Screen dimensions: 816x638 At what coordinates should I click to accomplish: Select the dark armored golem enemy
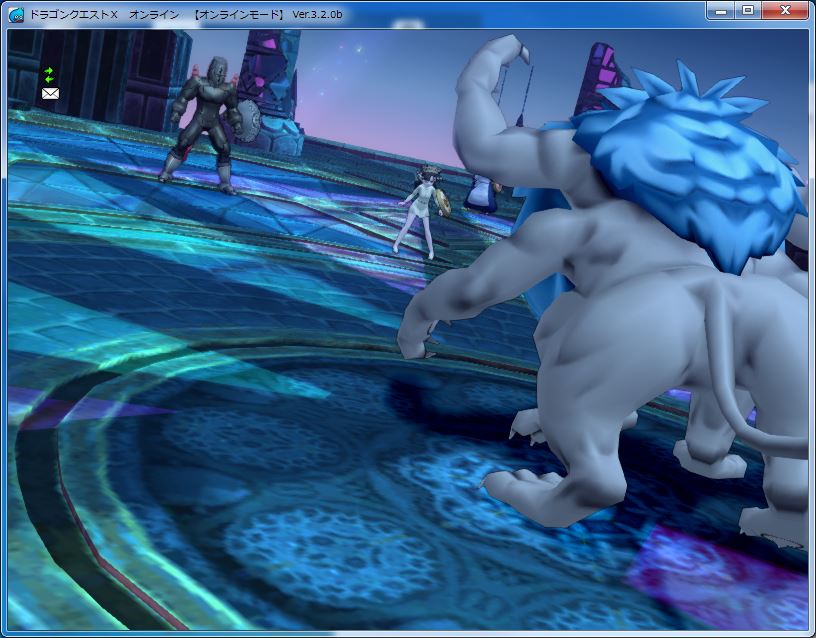click(x=211, y=125)
